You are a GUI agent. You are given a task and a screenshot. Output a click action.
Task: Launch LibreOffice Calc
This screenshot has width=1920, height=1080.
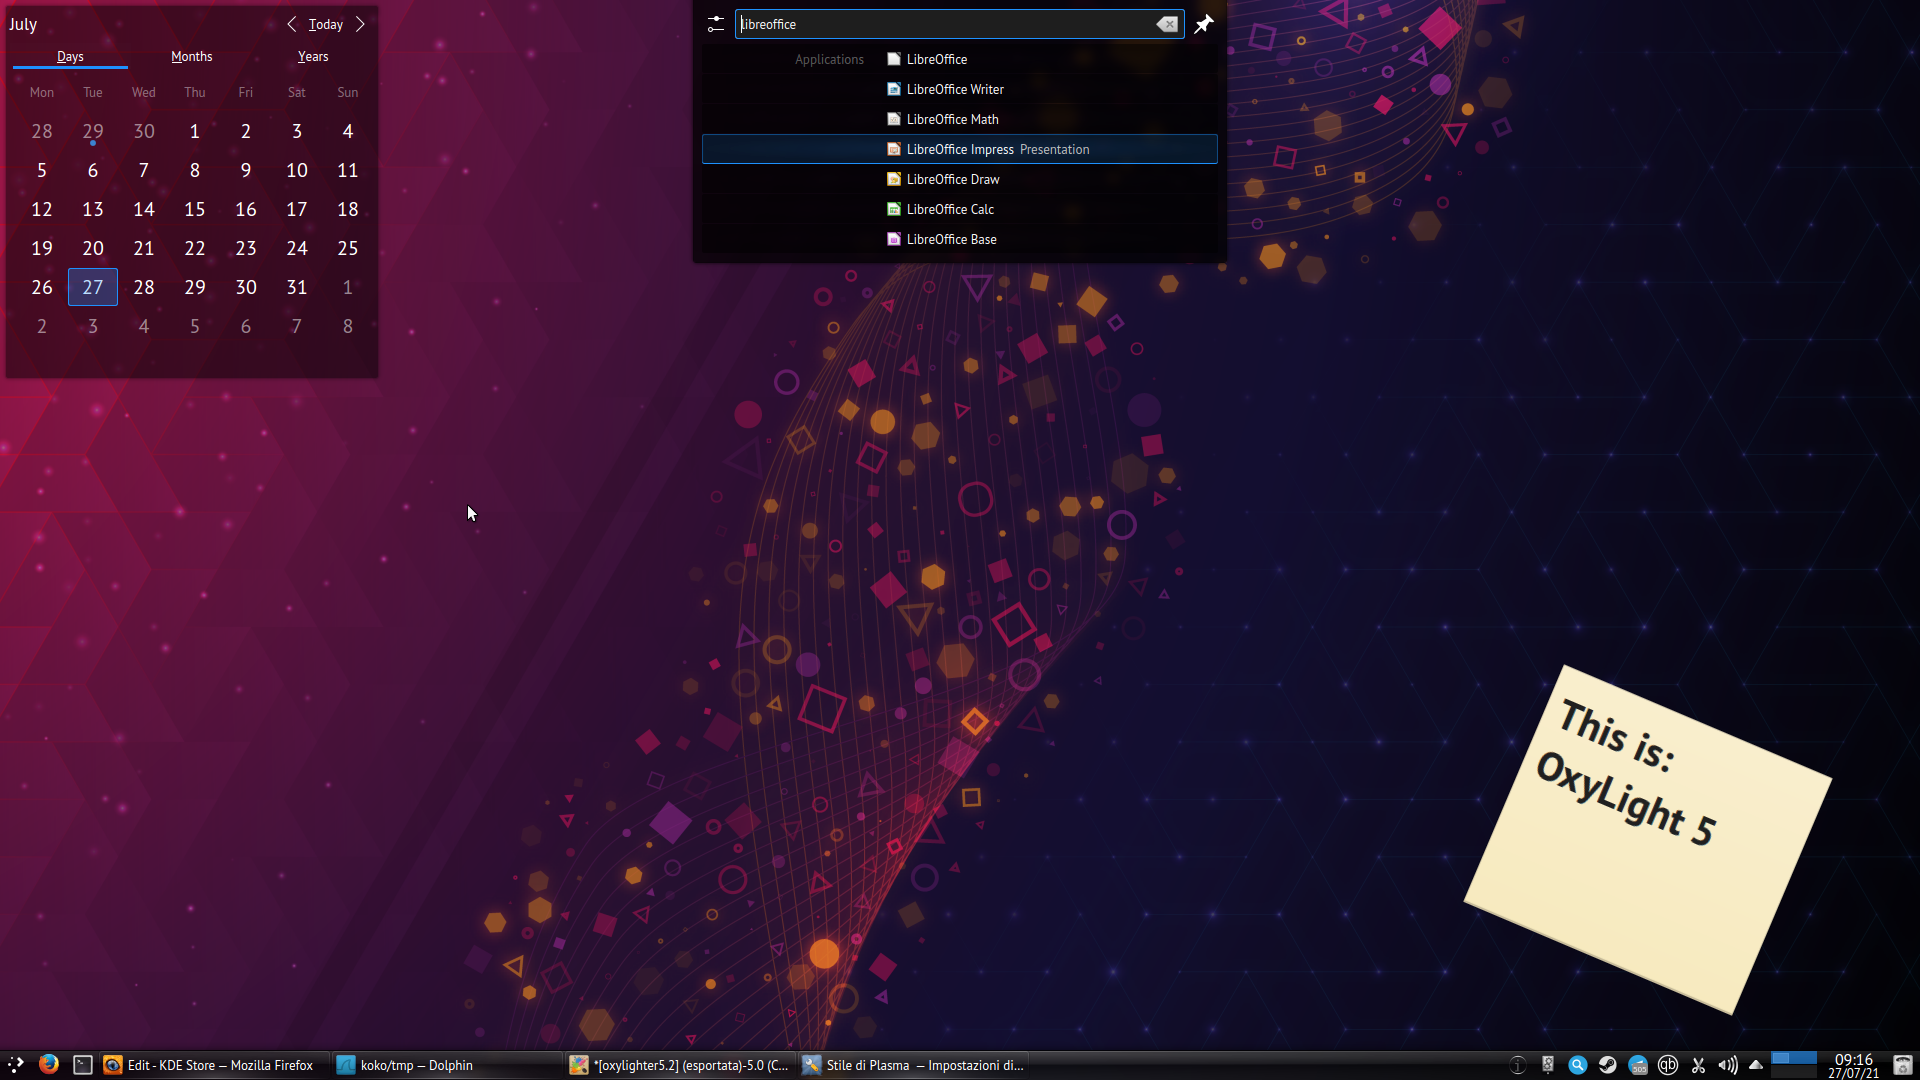tap(960, 209)
